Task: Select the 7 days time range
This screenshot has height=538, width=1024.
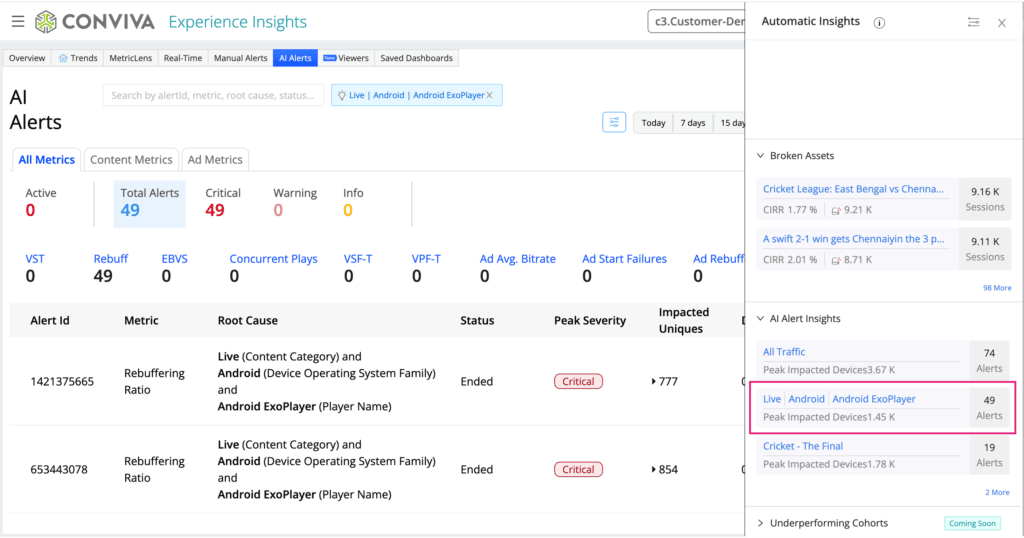Action: click(693, 123)
